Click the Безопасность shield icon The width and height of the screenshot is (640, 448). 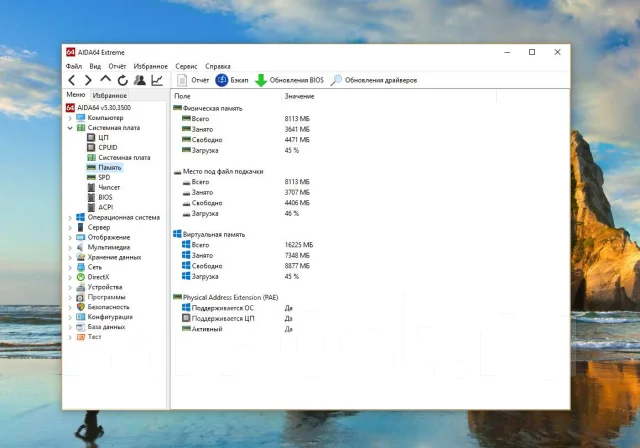tap(81, 307)
